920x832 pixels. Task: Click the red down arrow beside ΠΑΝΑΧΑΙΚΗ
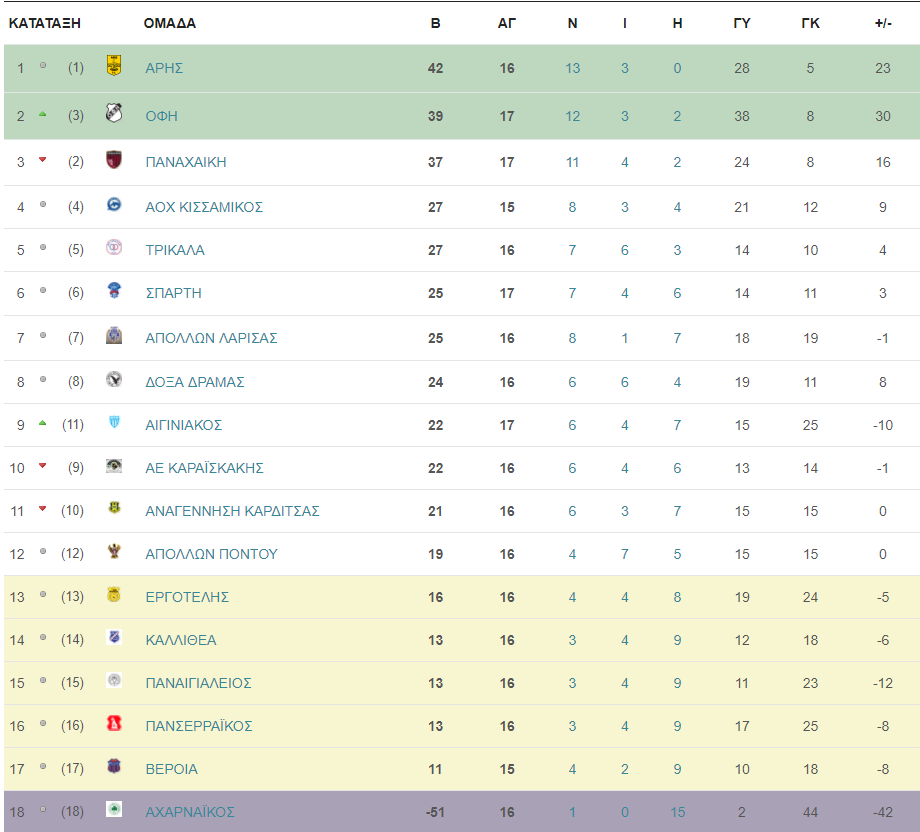[42, 160]
